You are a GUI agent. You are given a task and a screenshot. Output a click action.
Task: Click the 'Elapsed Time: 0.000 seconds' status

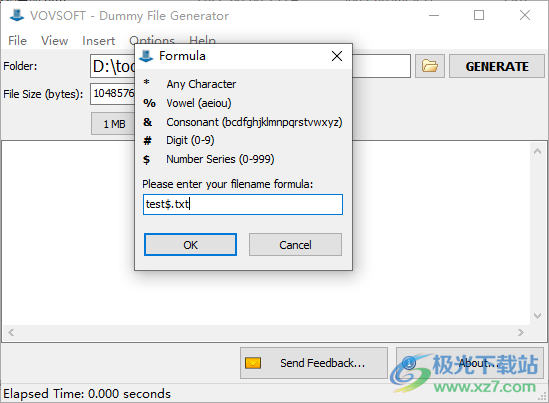click(x=87, y=394)
